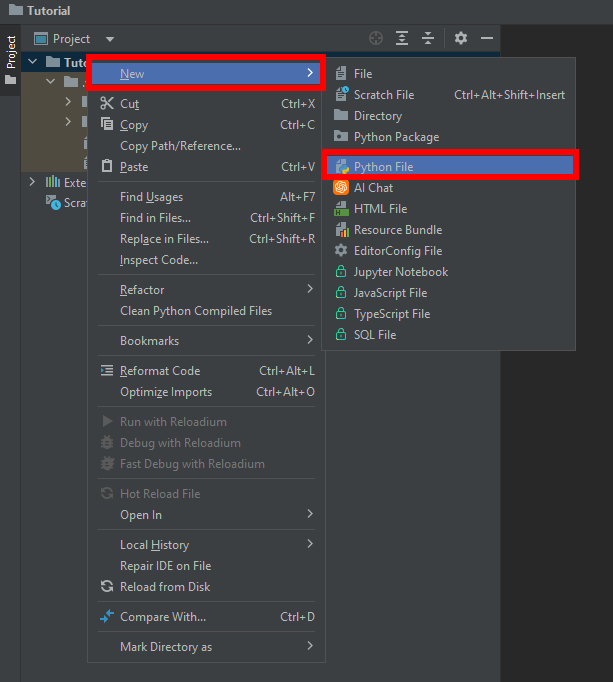Click the Select Opened File crosshair icon
613x682 pixels.
375,38
